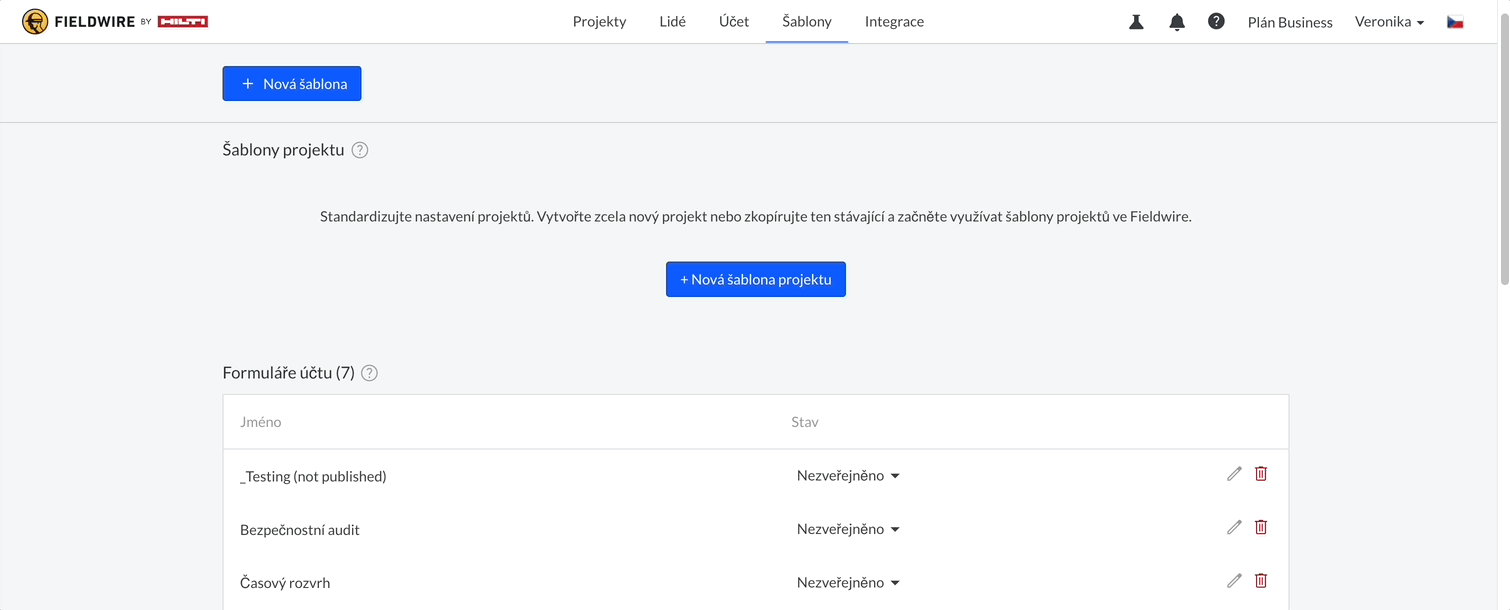Screen dimensions: 1510x610
Task: Open status dropdown for Bezpečnostní audit
Action: coord(848,529)
